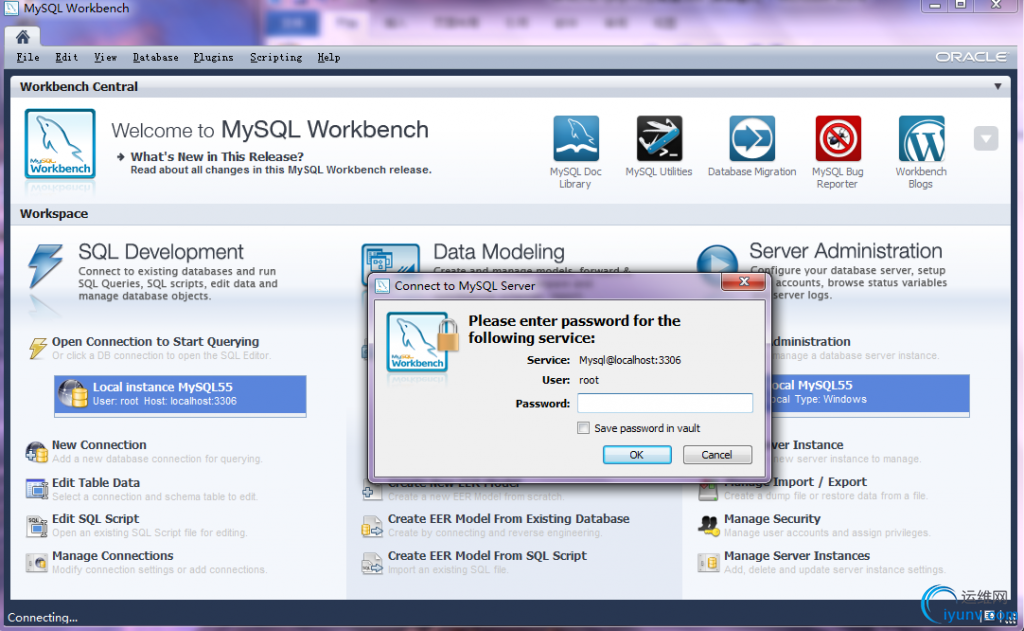Click the MySQL Workbench dolphin logo
Image resolution: width=1024 pixels, height=631 pixels.
tap(60, 144)
